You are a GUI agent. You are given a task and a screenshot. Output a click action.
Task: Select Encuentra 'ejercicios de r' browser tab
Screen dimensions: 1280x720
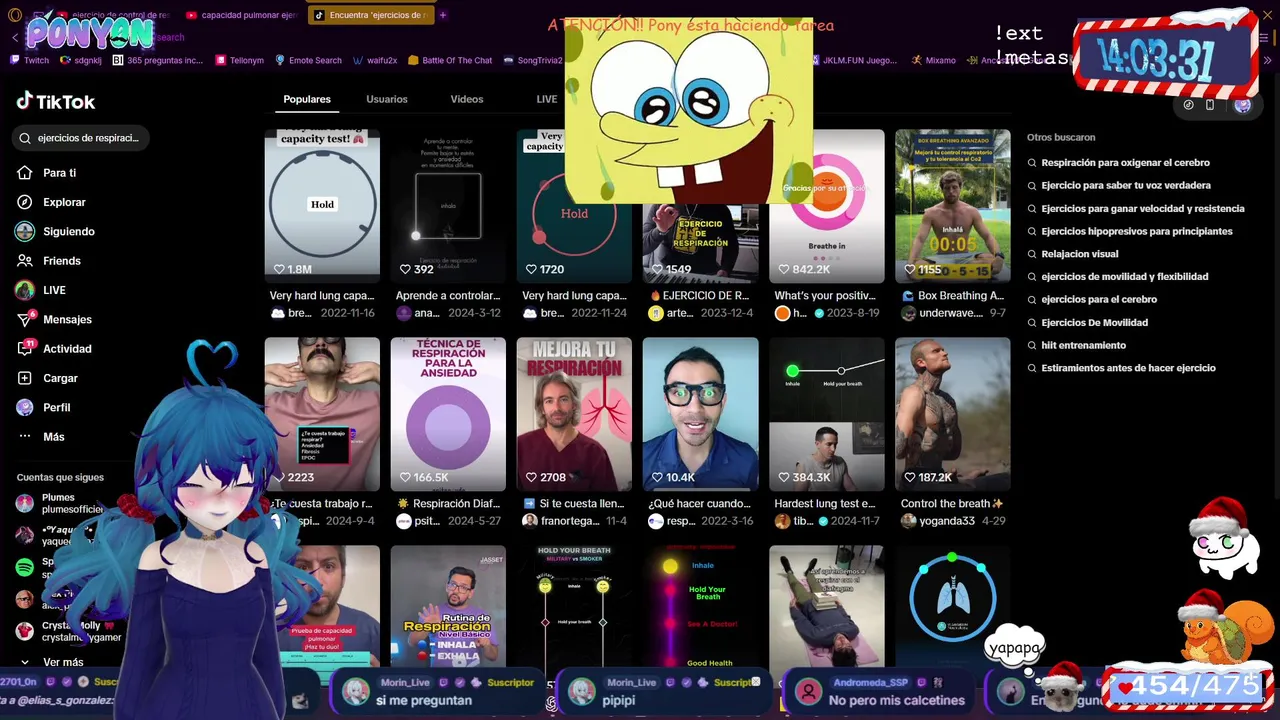pos(369,15)
